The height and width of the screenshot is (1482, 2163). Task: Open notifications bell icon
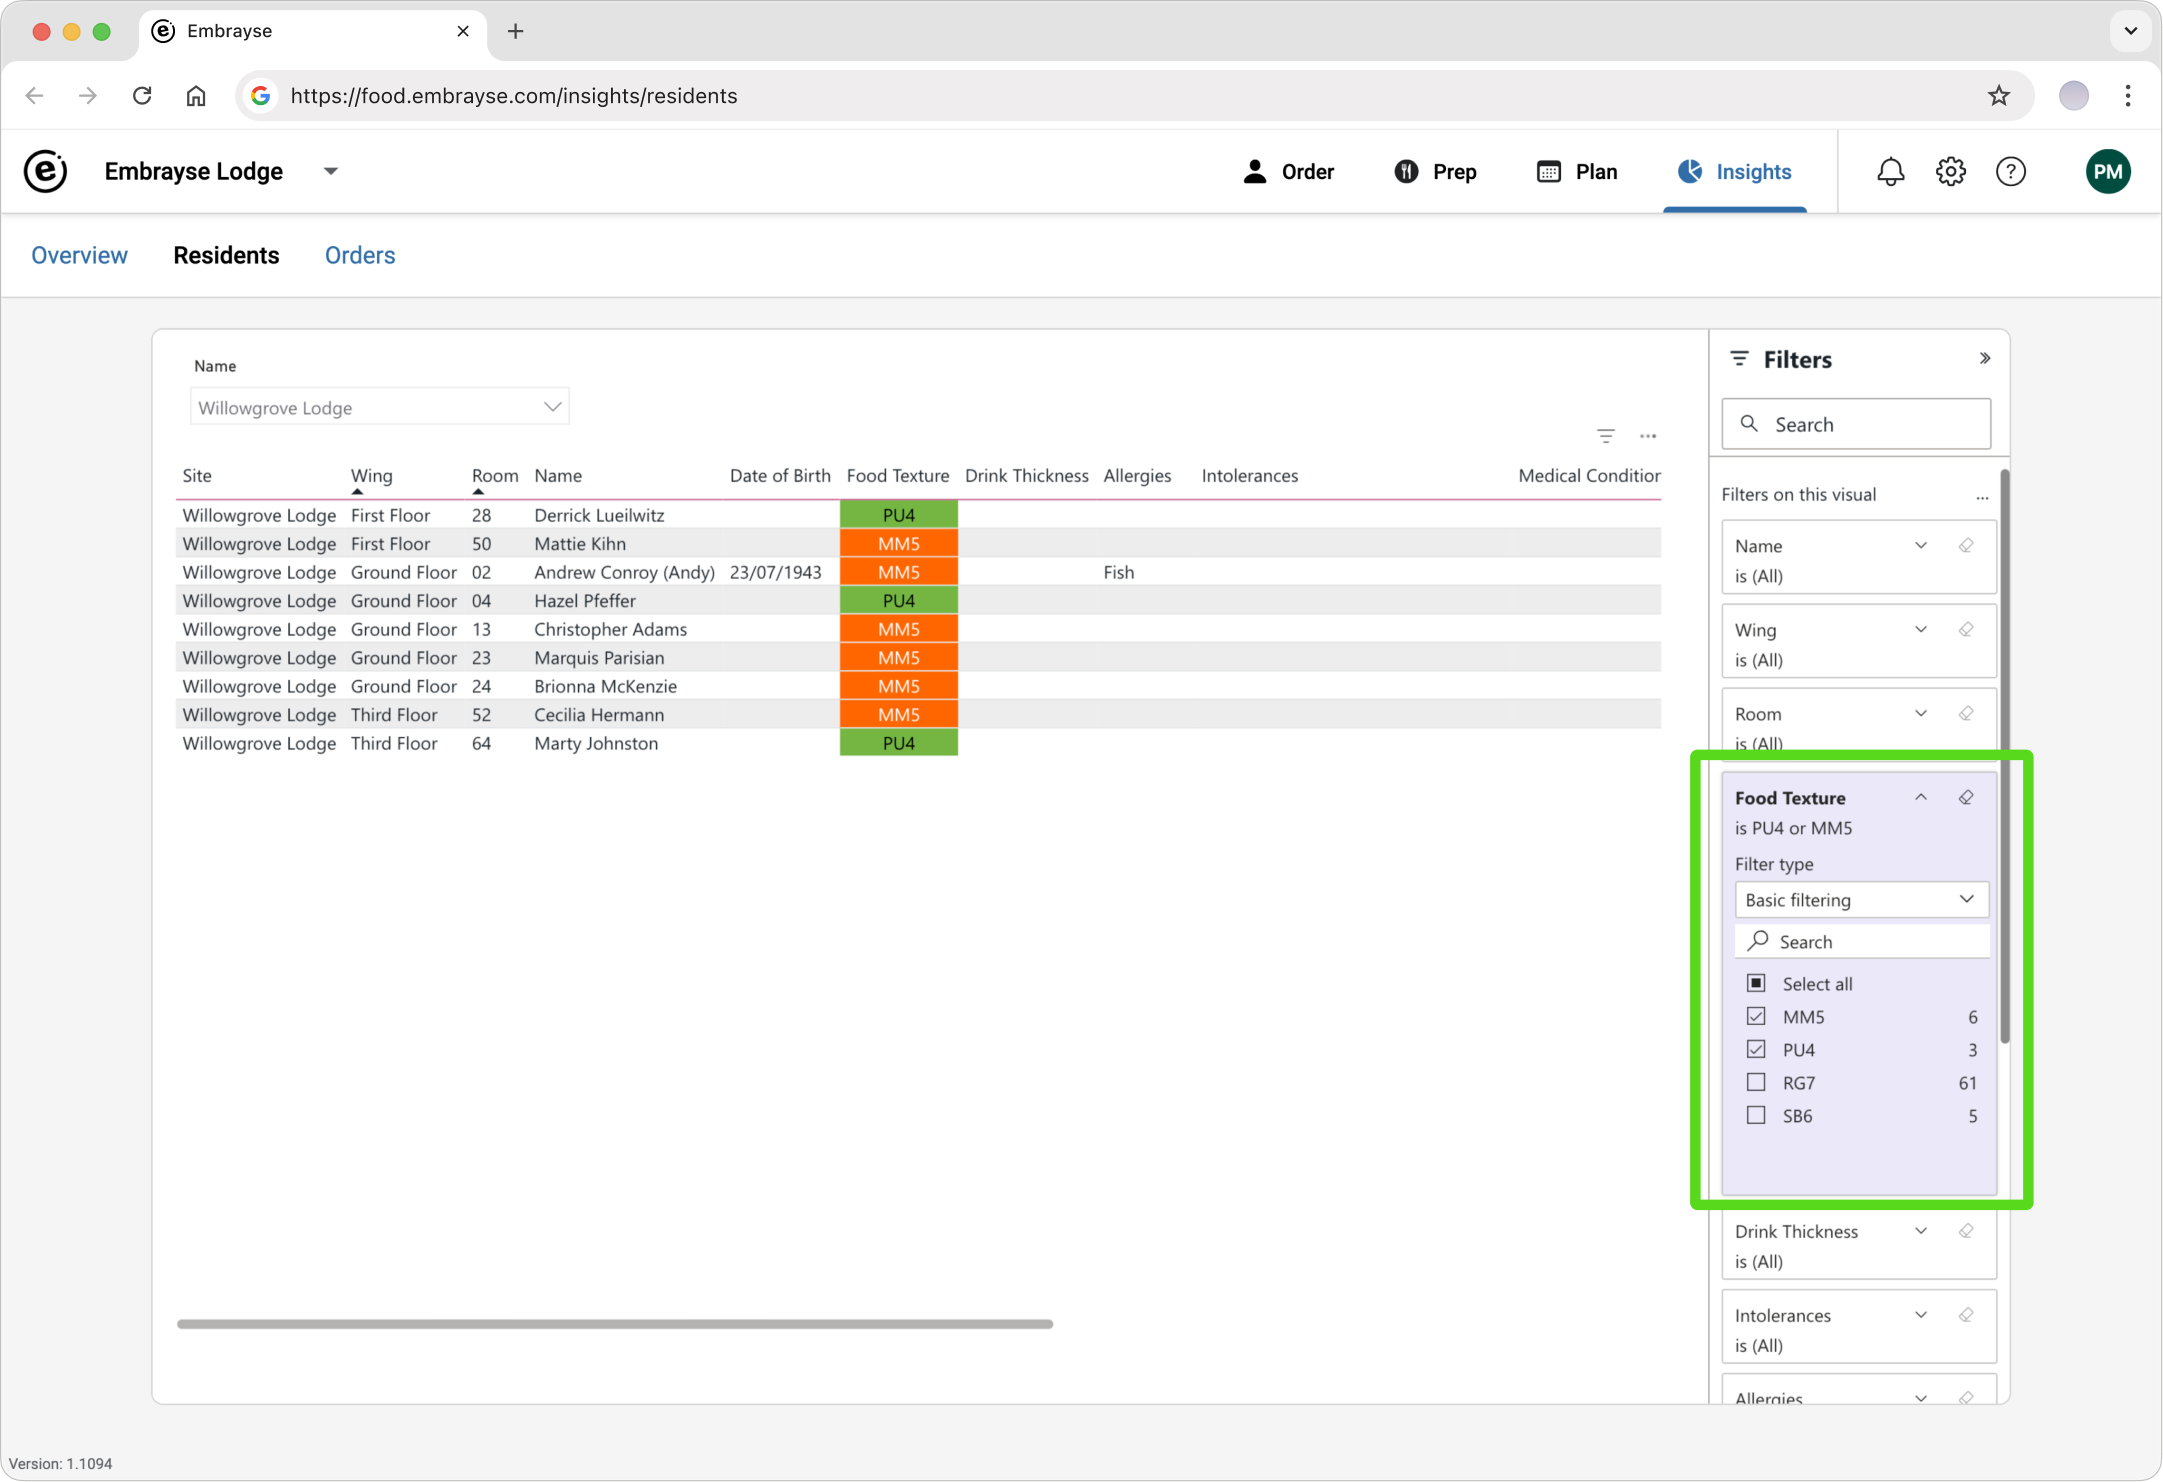point(1890,172)
